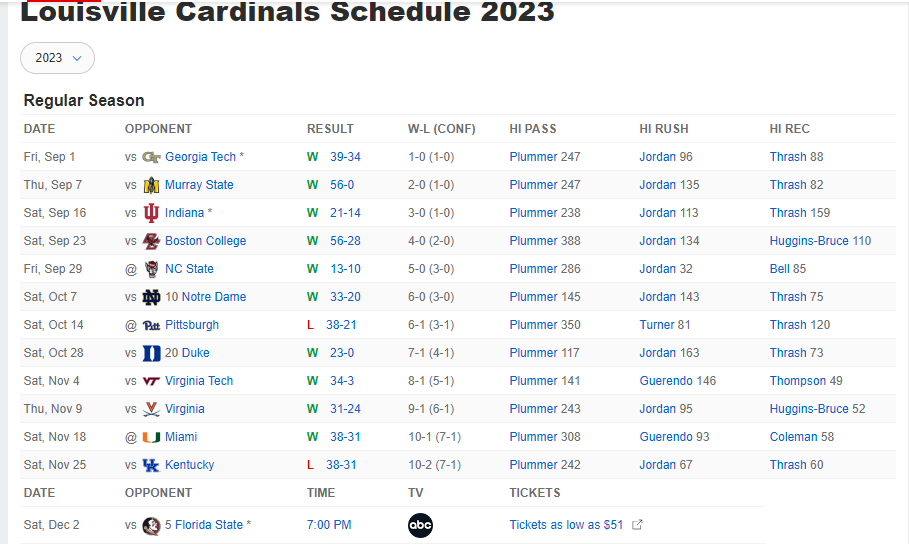Open the 39-34 Georgia Tech game result

pos(345,157)
